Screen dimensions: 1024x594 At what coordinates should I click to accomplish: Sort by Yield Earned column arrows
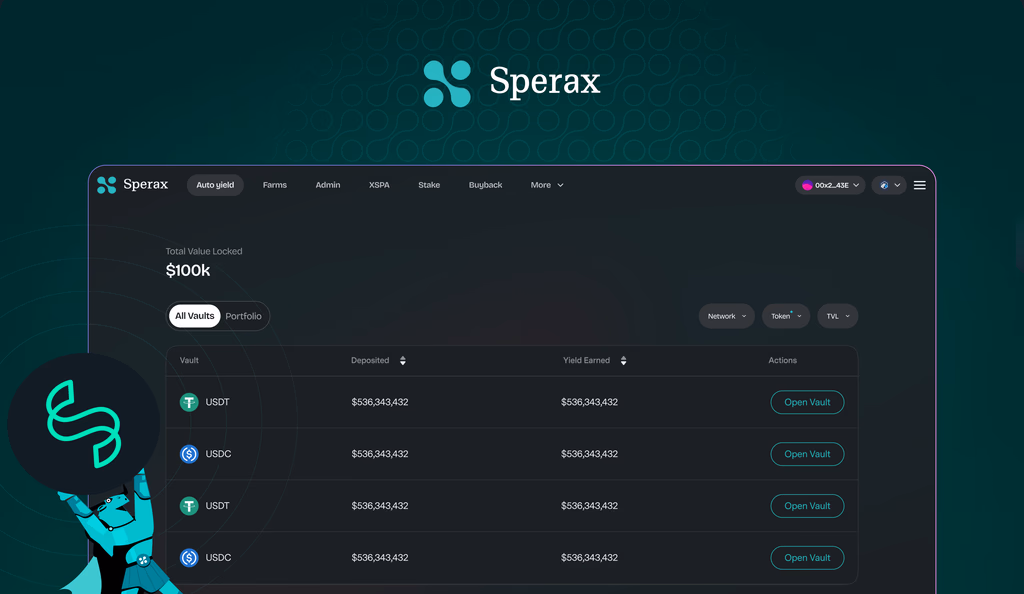(x=623, y=361)
